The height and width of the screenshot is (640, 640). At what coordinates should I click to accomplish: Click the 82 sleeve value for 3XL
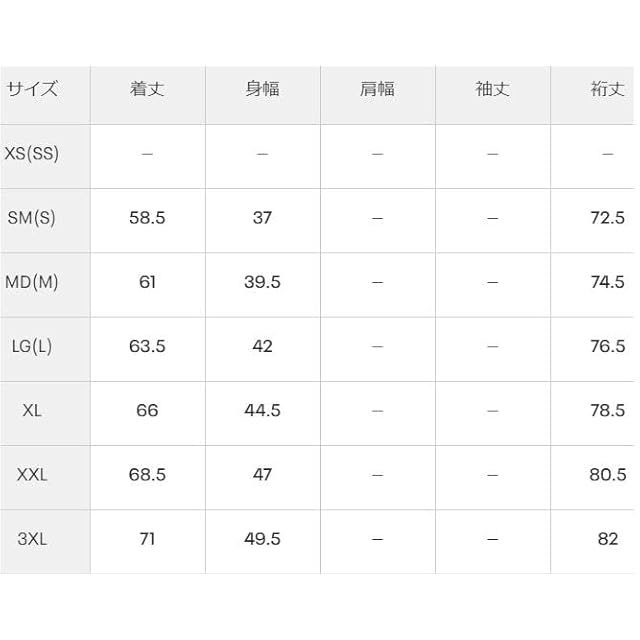pyautogui.click(x=607, y=538)
